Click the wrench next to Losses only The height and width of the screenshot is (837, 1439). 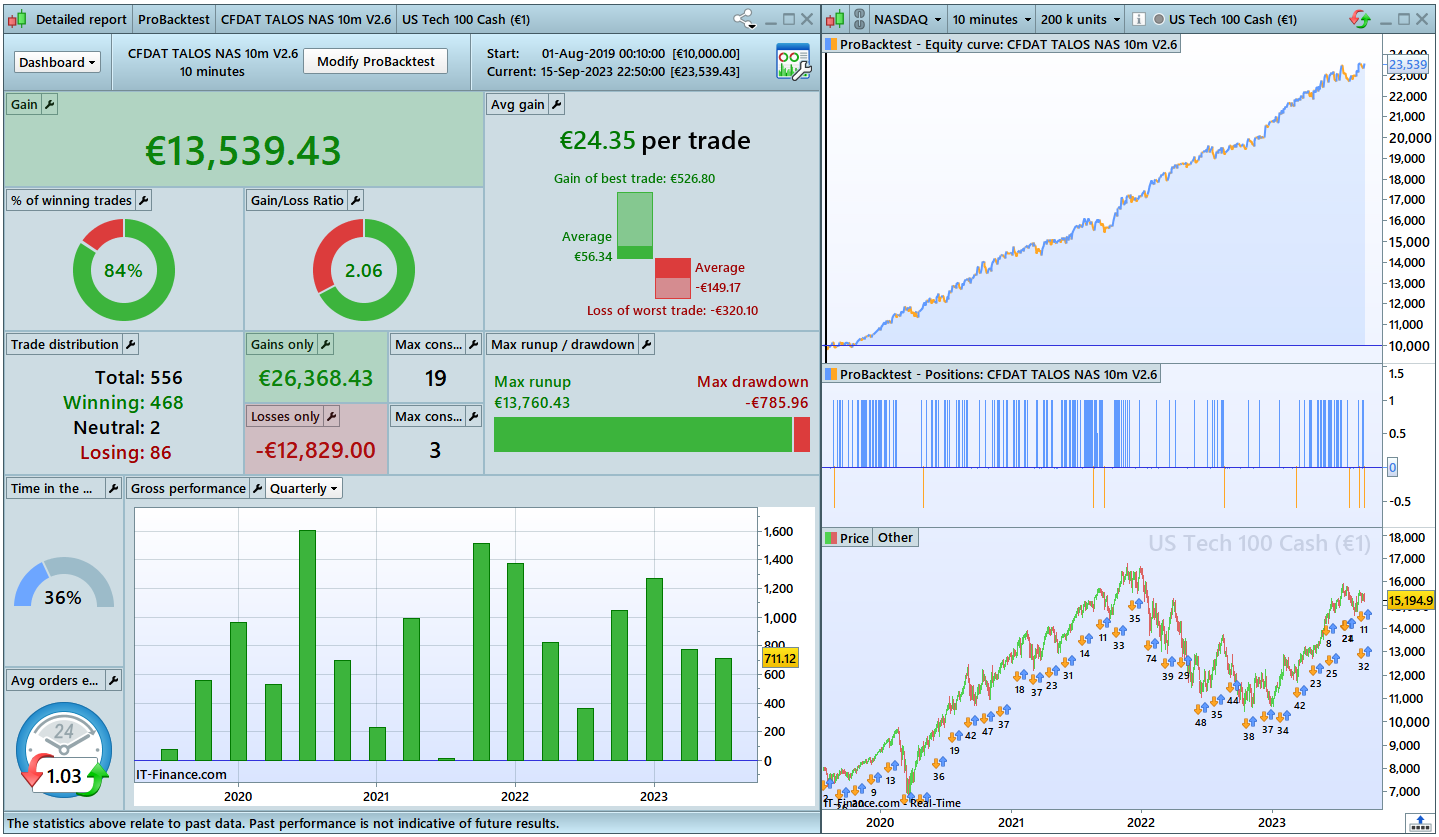[x=331, y=416]
